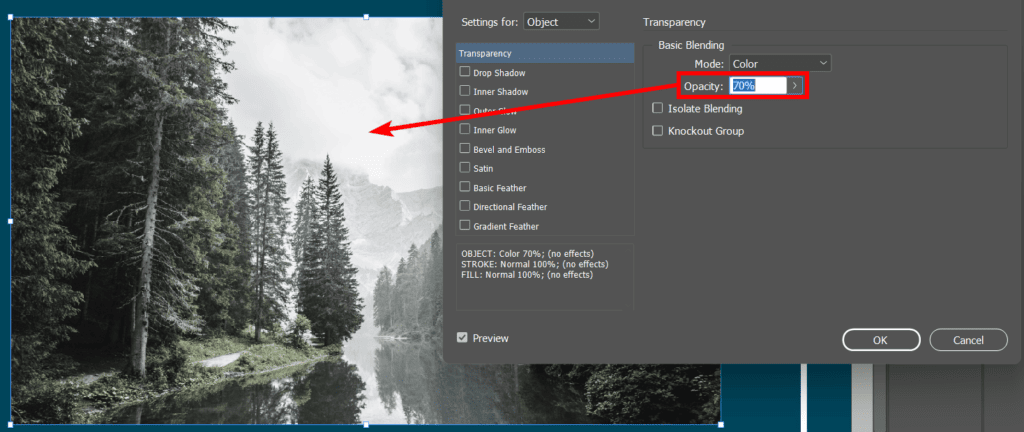Check the Gradient Feather box
The image size is (1024, 432).
464,225
